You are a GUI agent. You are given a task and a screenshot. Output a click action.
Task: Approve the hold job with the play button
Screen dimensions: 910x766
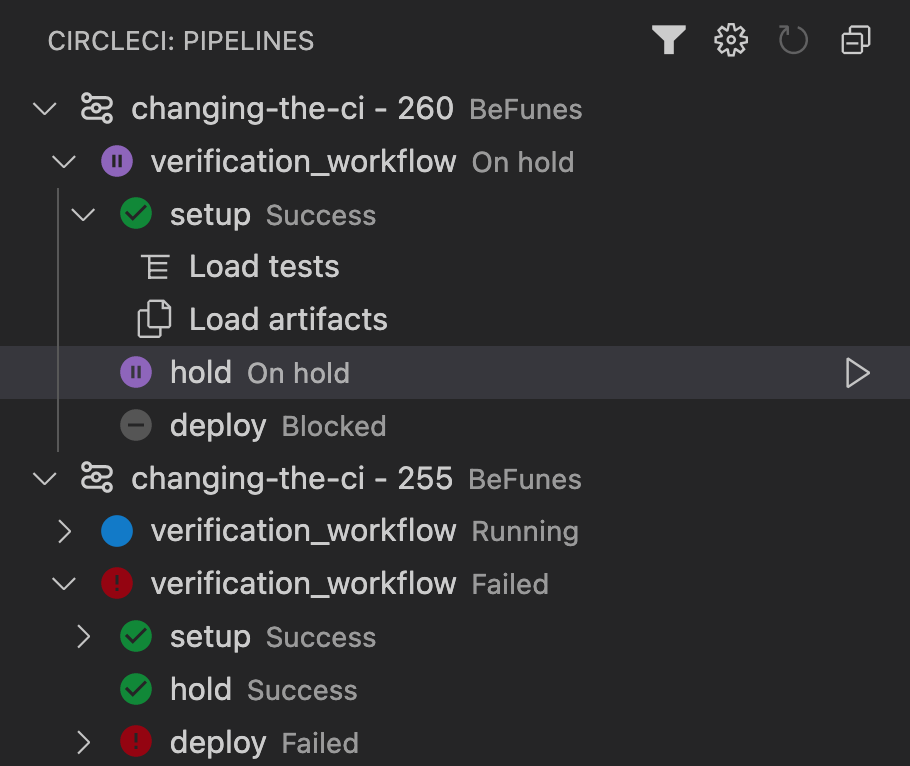[857, 372]
